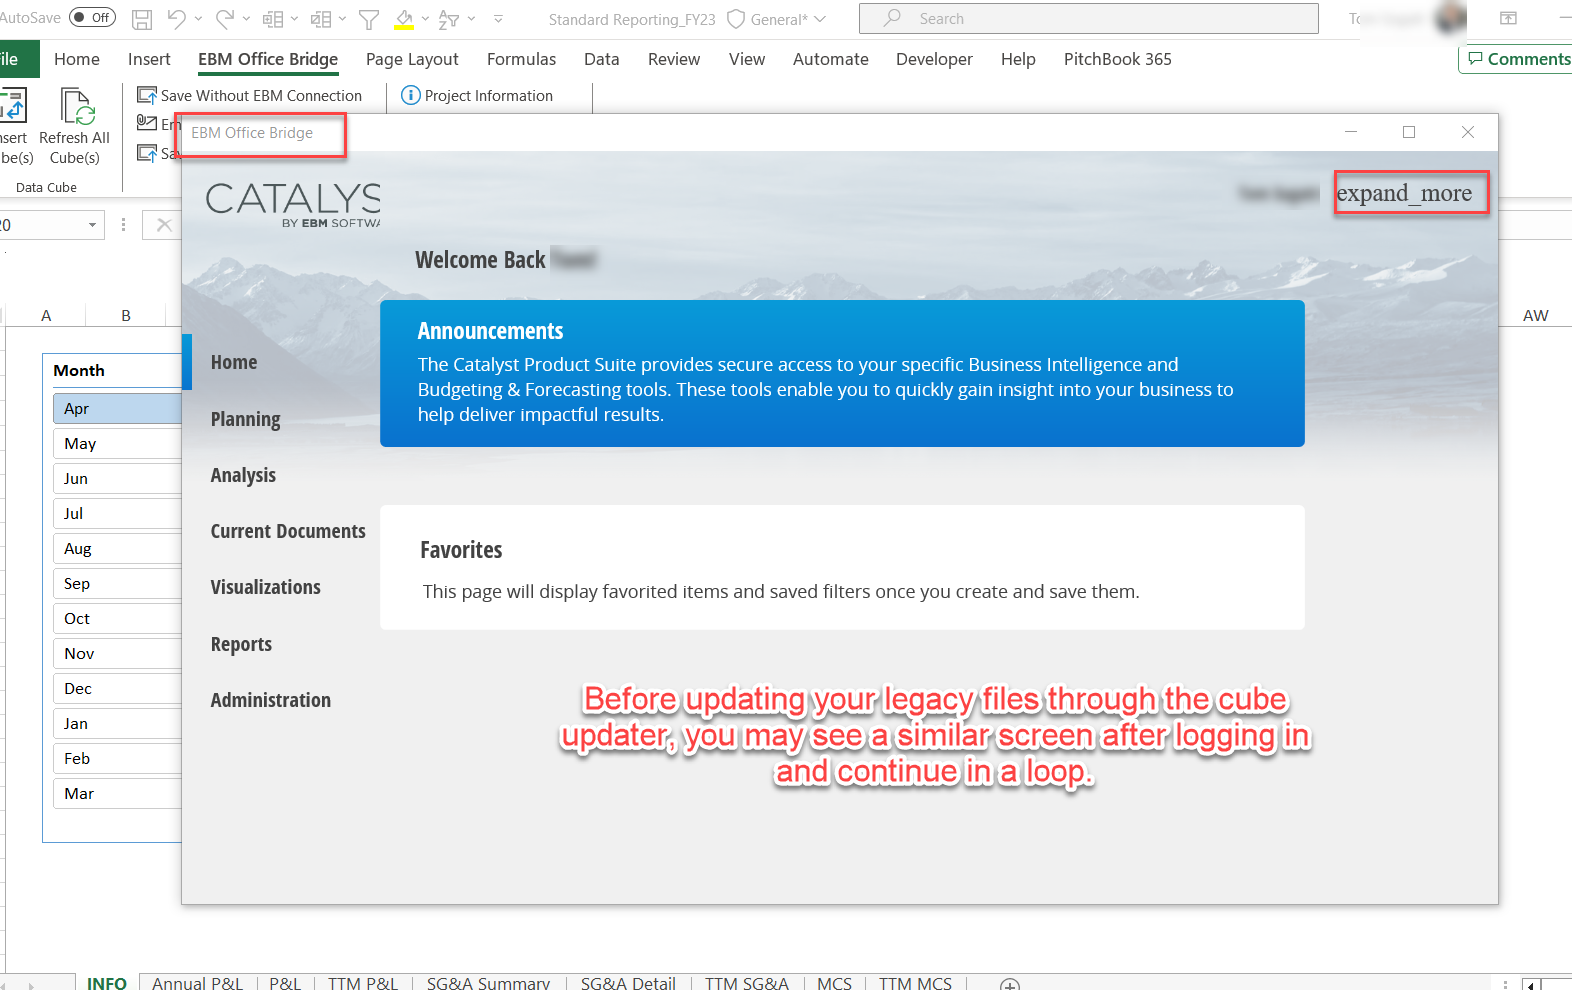Image resolution: width=1572 pixels, height=990 pixels.
Task: Toggle the AutoSave switch
Action: pos(92,18)
